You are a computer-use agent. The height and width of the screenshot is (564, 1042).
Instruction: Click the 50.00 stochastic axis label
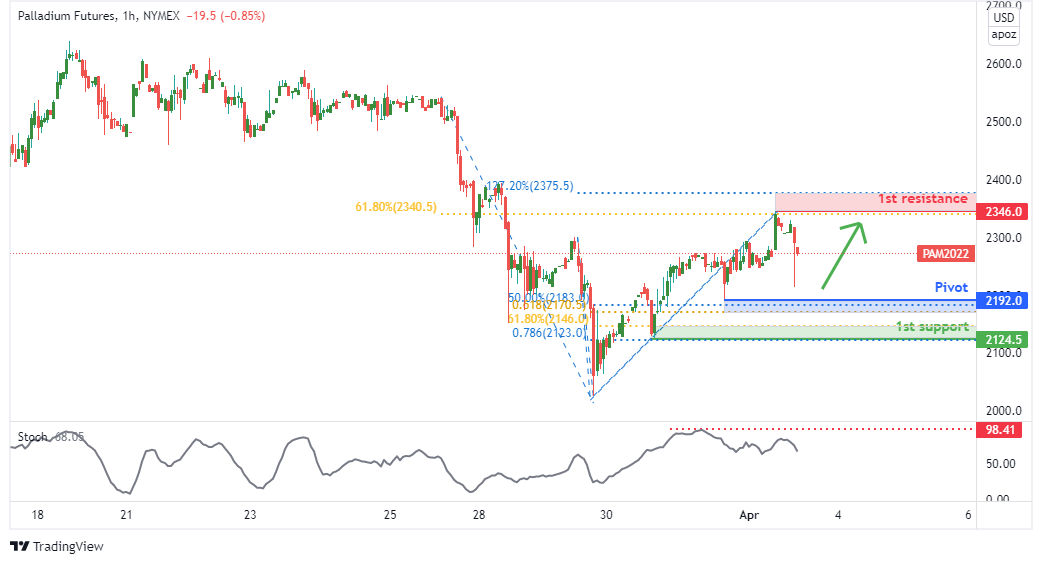1000,464
